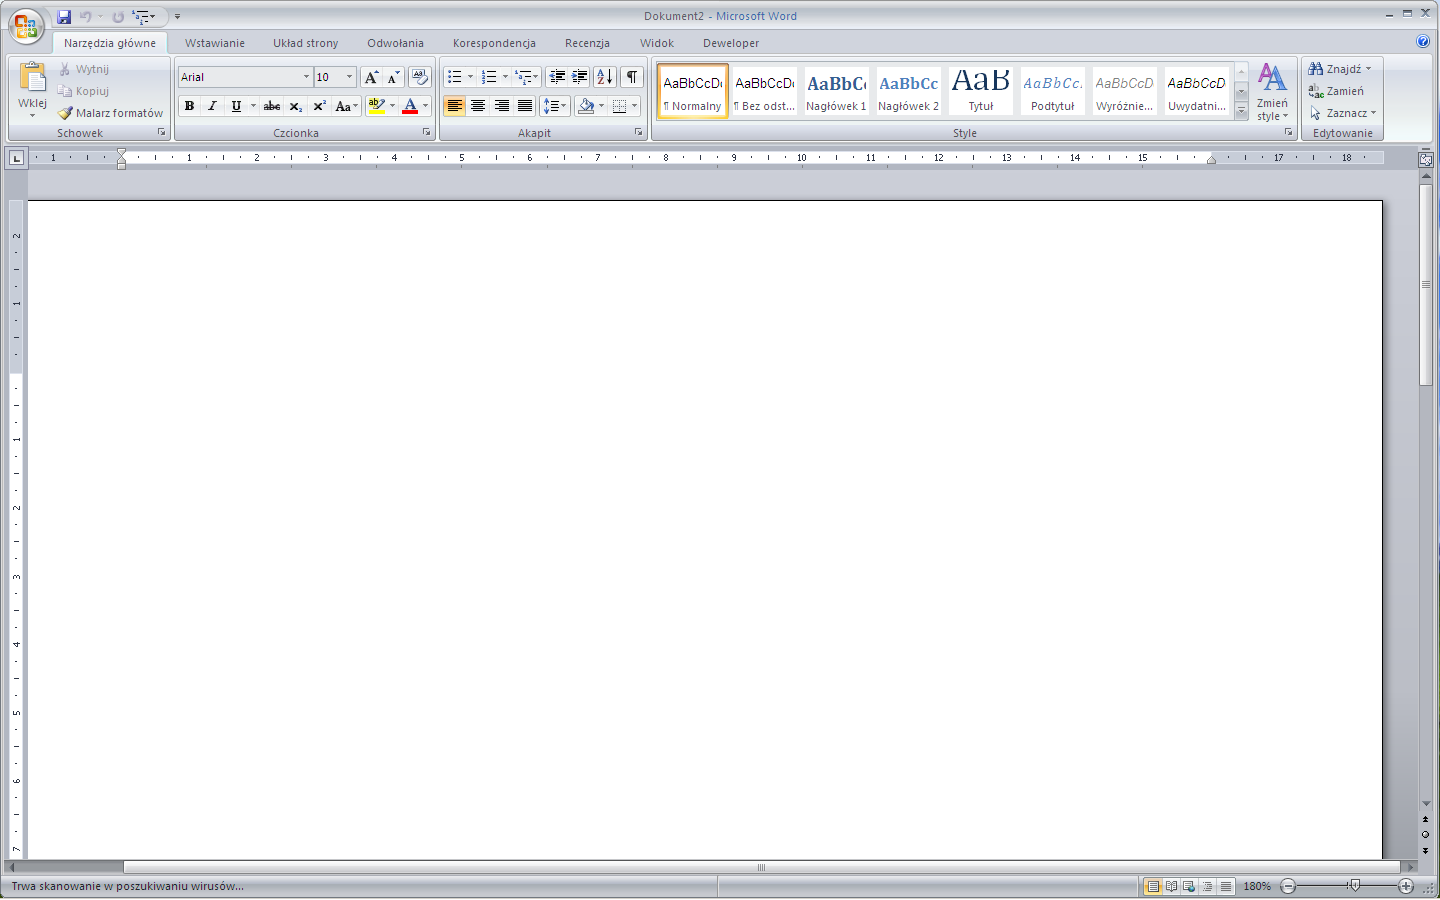Sort text with A-Z icon
This screenshot has width=1440, height=900.
click(x=605, y=77)
